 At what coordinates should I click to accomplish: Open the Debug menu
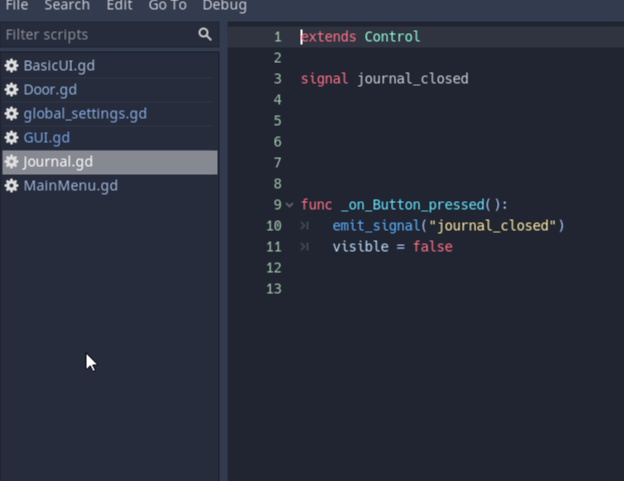(x=224, y=6)
